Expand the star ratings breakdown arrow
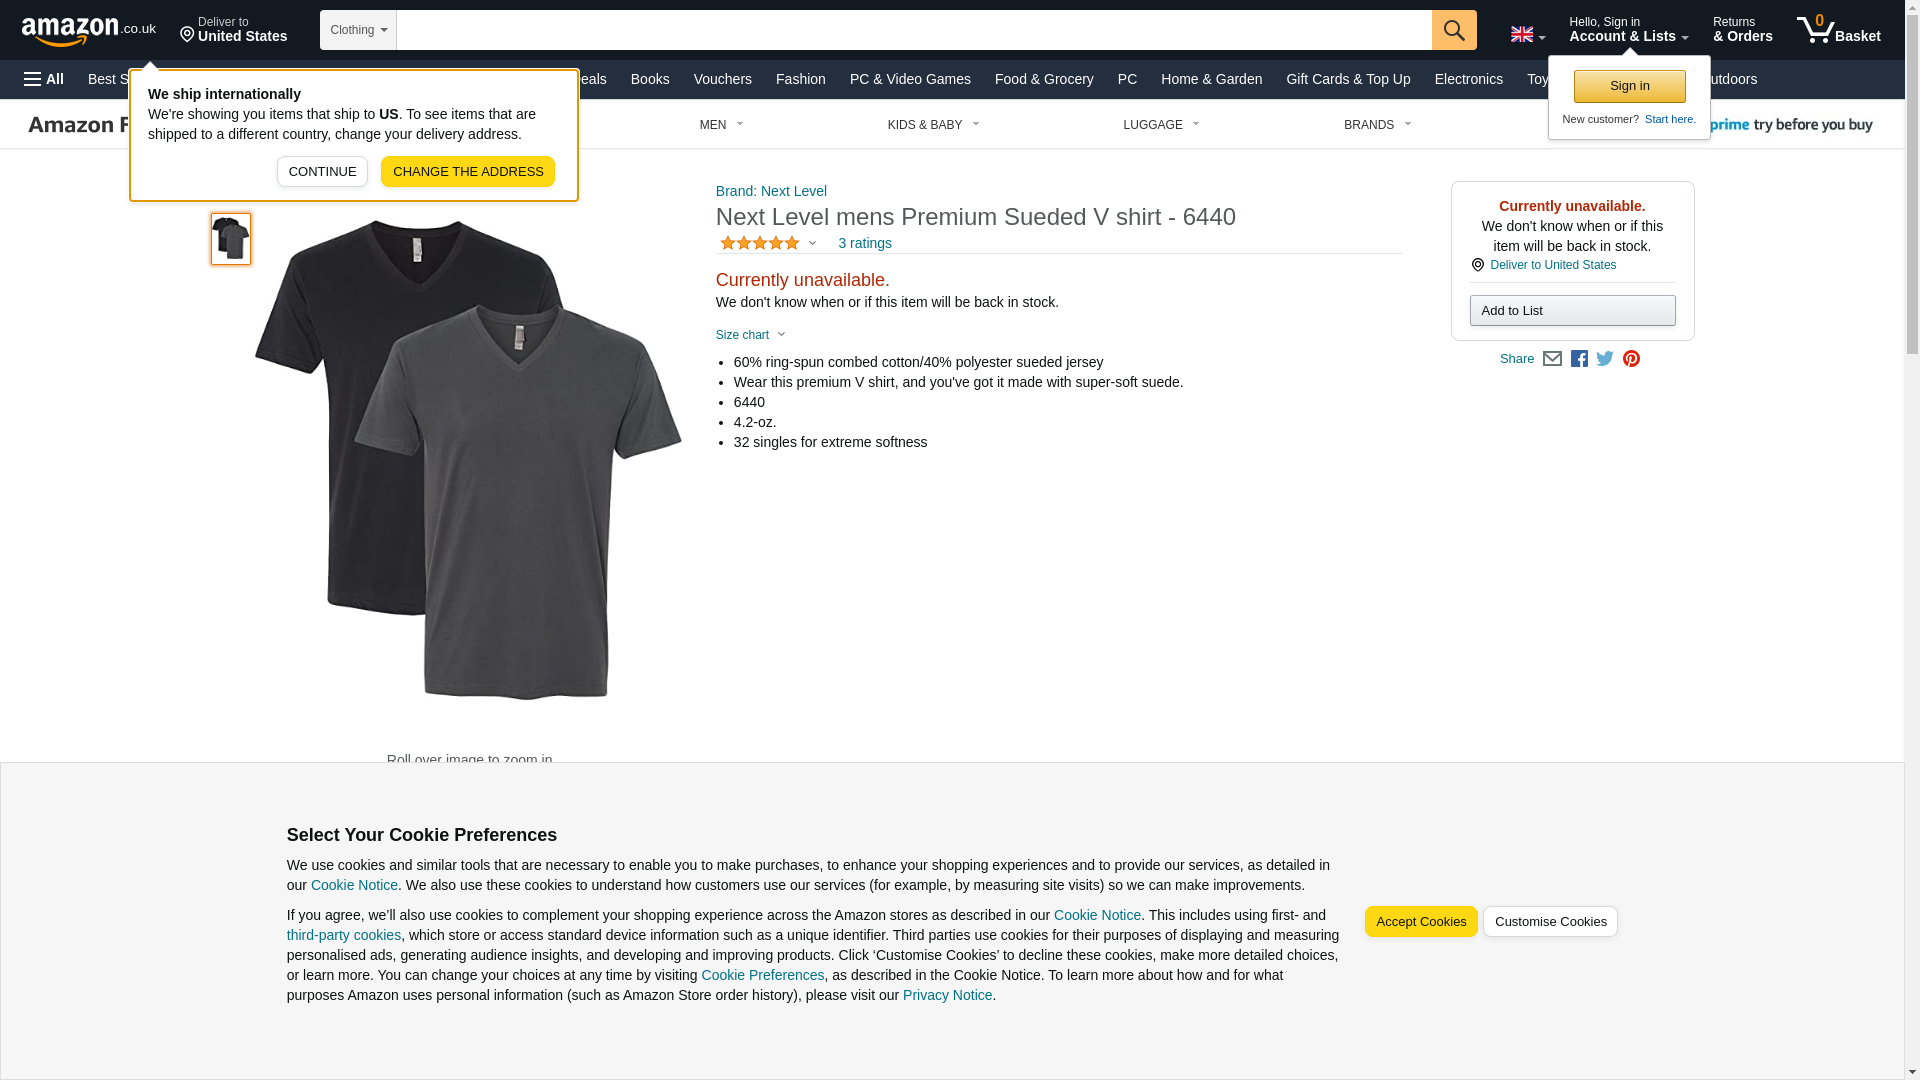Screen dimensions: 1920x1080 tap(812, 243)
